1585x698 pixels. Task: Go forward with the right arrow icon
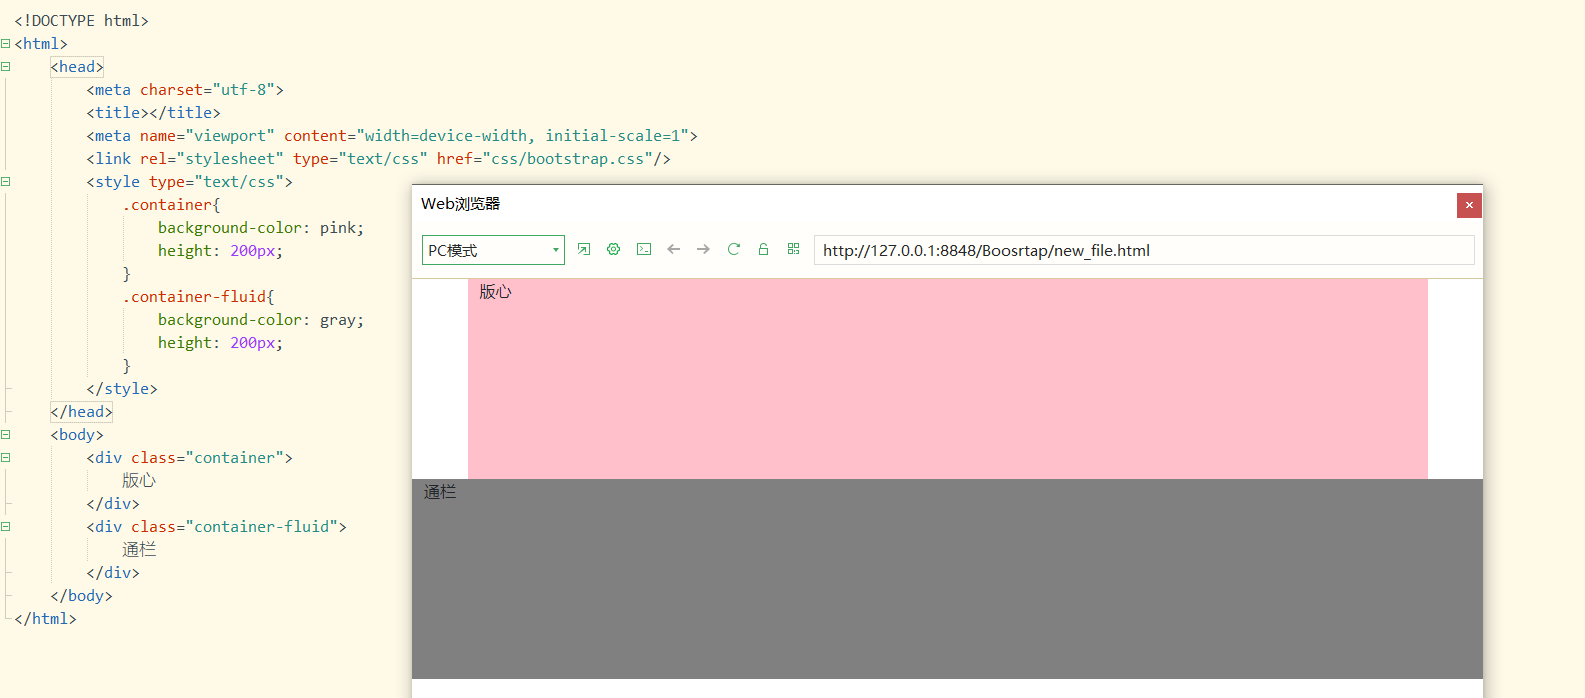(x=704, y=249)
